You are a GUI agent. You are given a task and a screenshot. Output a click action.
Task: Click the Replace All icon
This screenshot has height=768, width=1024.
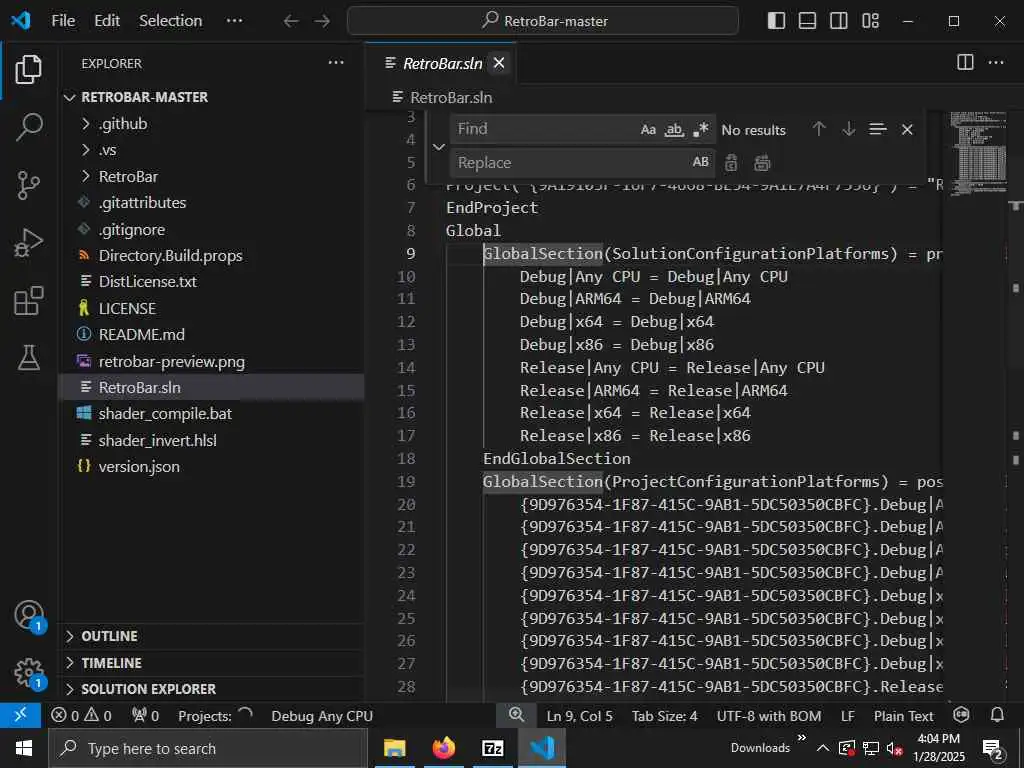point(762,163)
